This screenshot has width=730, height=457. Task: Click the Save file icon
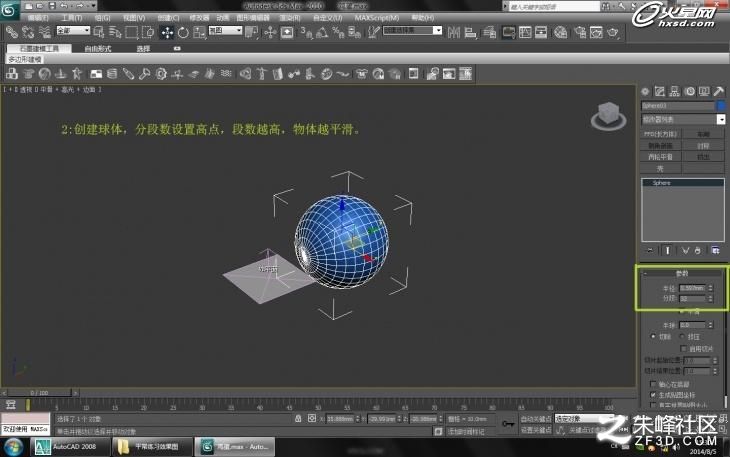[x=52, y=6]
